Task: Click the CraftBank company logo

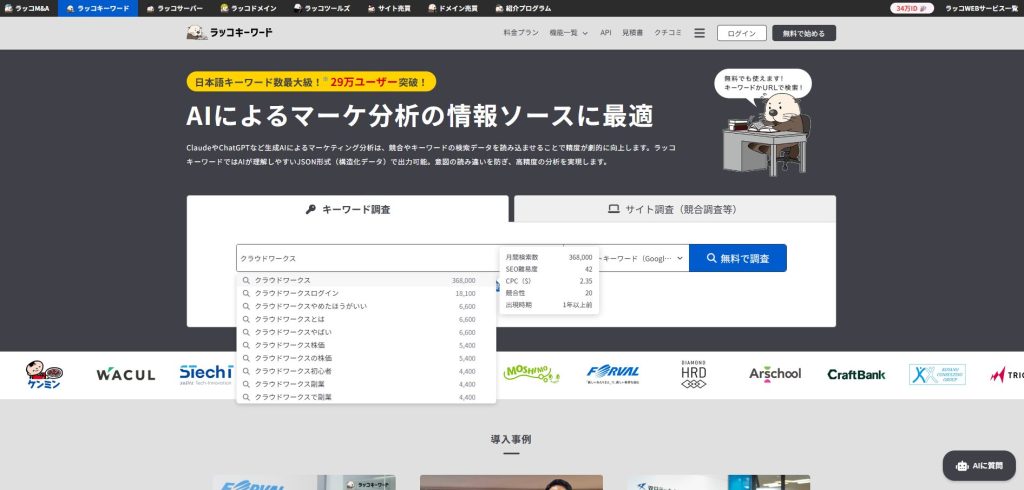Action: pos(856,374)
